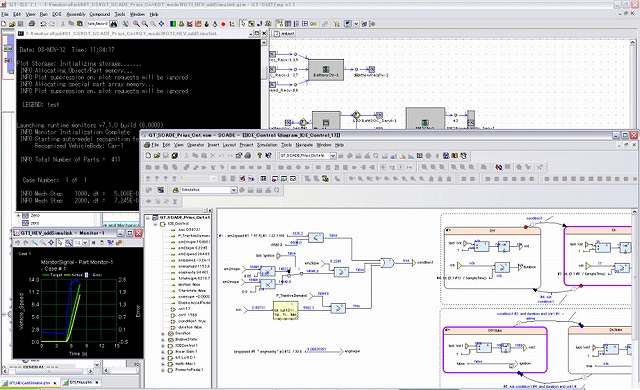Click the red record dot icon in GT-ISE
This screenshot has height=390, width=640.
[223, 24]
